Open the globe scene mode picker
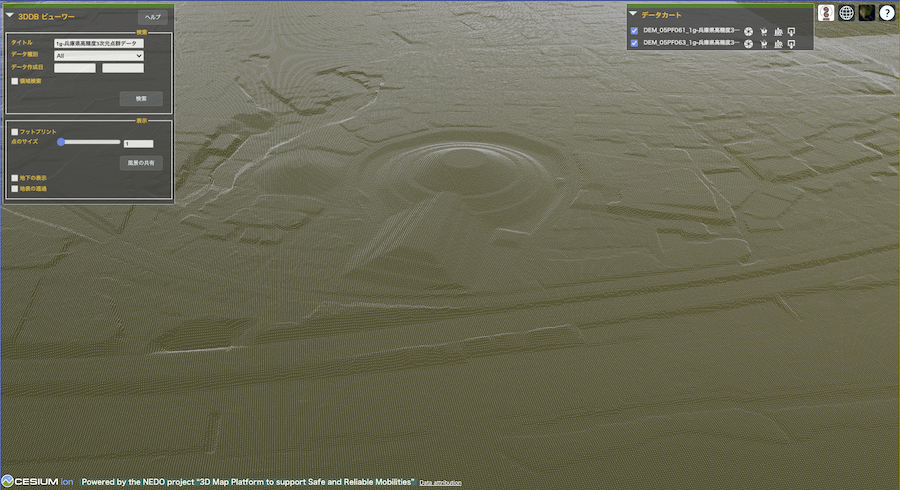Image resolution: width=900 pixels, height=490 pixels. point(847,13)
